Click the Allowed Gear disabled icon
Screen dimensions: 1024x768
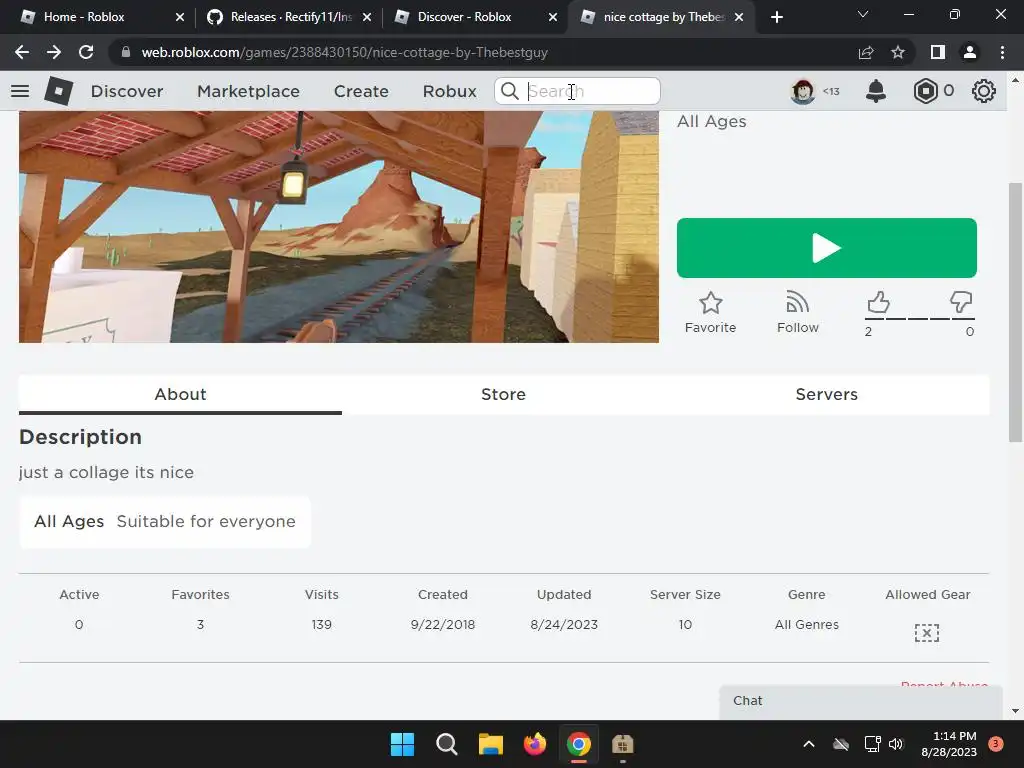(x=927, y=633)
